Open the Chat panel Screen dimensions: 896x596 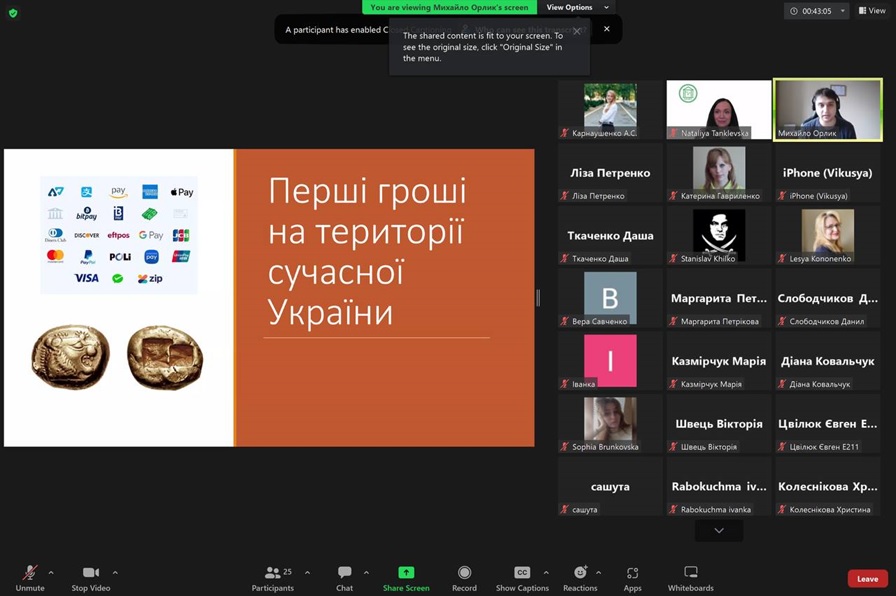point(345,578)
